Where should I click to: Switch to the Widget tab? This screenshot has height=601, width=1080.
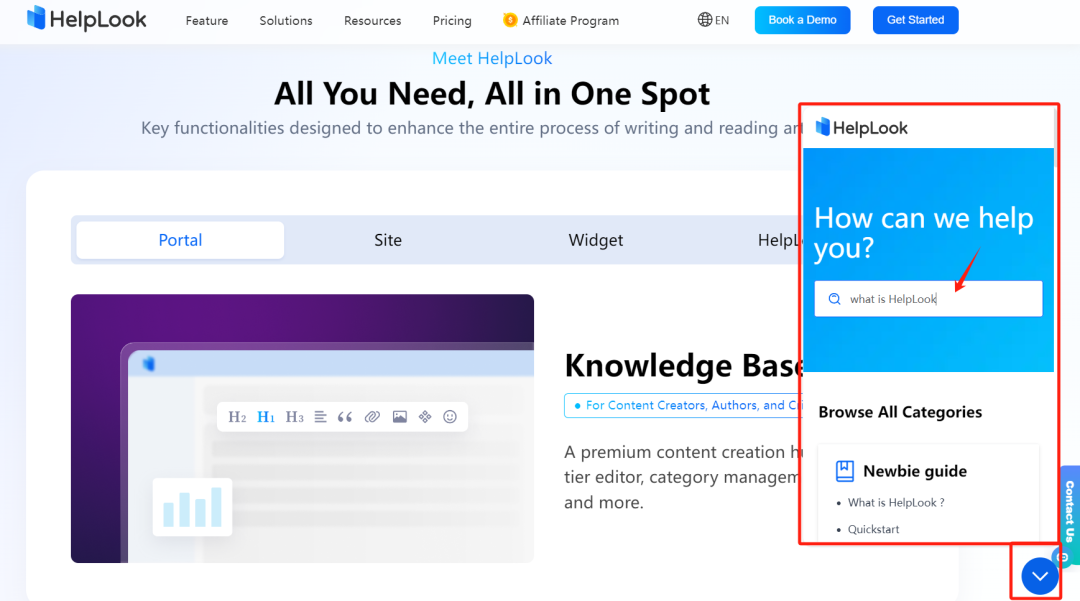pyautogui.click(x=595, y=240)
